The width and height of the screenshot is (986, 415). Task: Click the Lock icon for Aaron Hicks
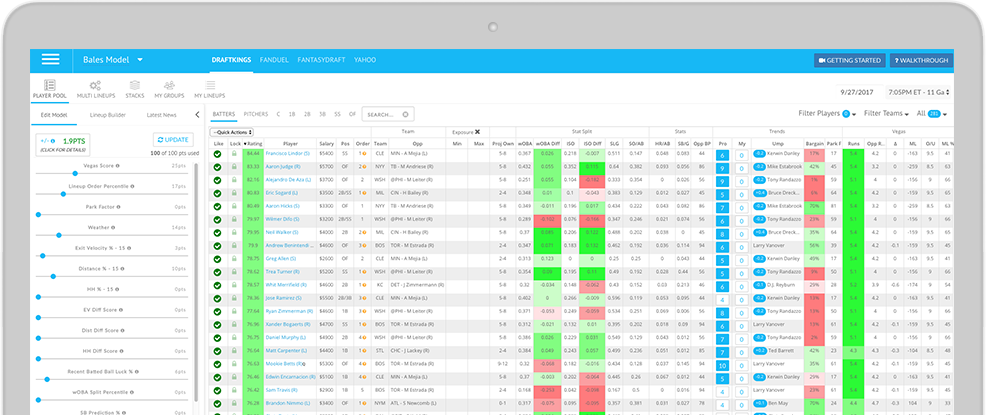[x=235, y=206]
